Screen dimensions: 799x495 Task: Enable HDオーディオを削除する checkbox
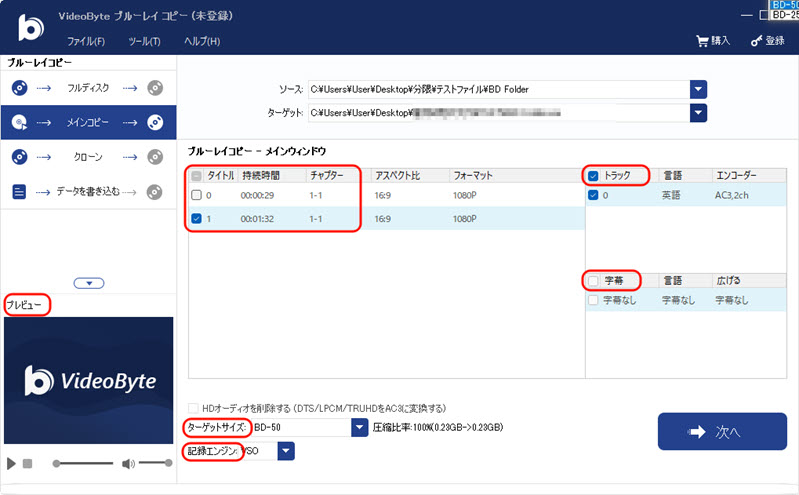click(x=193, y=408)
